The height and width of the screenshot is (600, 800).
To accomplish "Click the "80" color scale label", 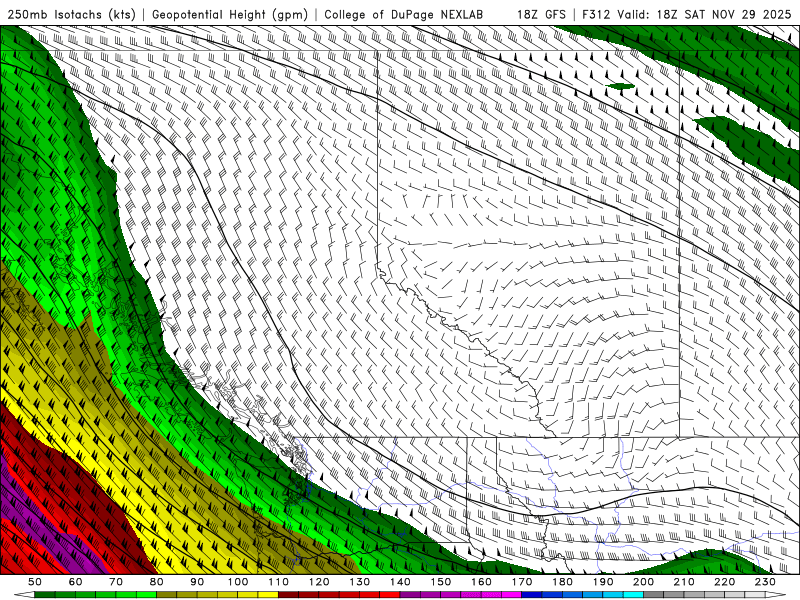I will point(156,582).
